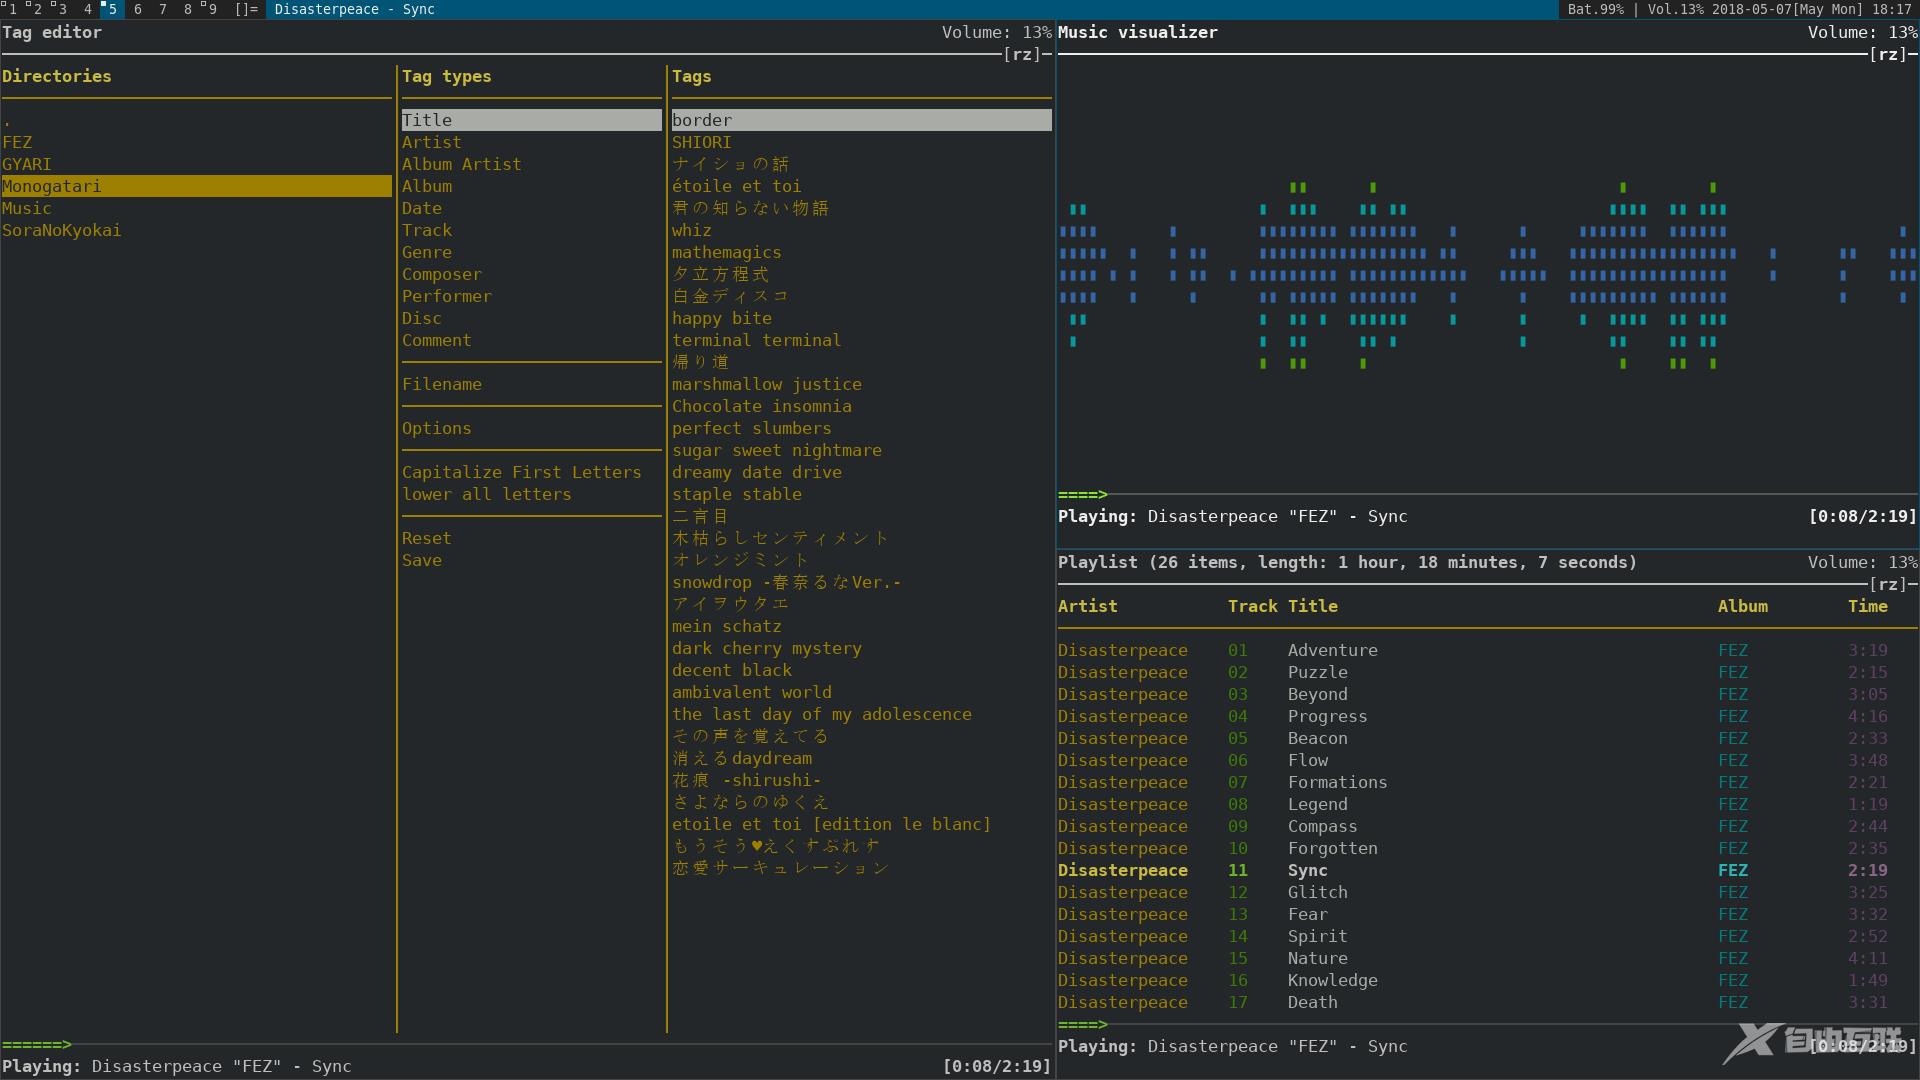This screenshot has width=1920, height=1080.
Task: Click the visualizer pane progress bar
Action: click(1488, 494)
